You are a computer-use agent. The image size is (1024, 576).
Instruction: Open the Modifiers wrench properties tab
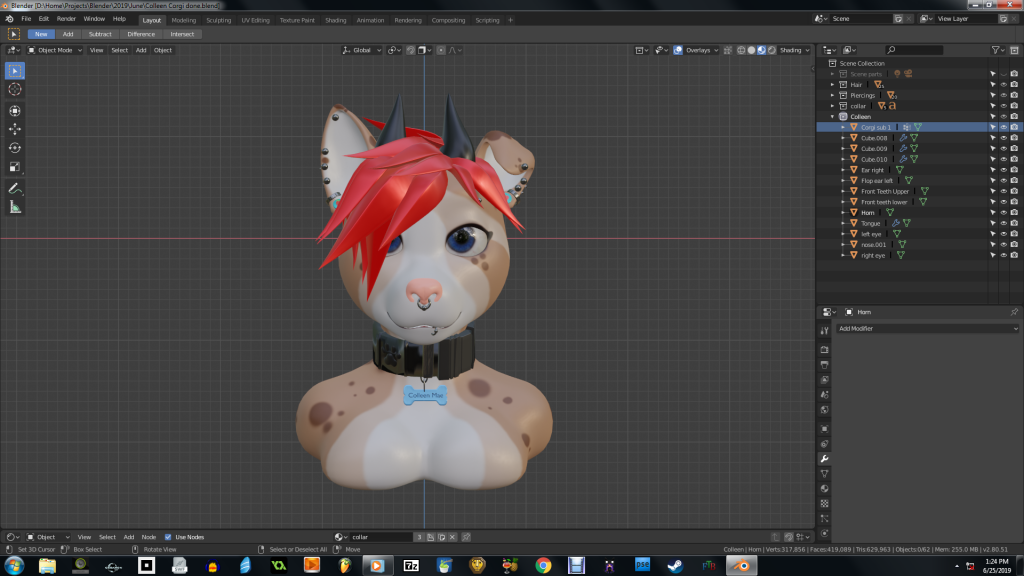824,458
